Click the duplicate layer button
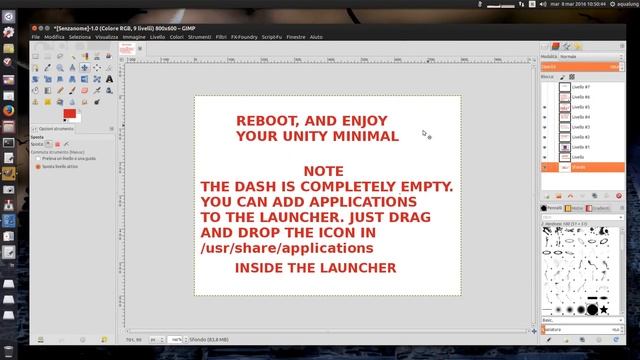This screenshot has height=360, width=640. point(595,196)
